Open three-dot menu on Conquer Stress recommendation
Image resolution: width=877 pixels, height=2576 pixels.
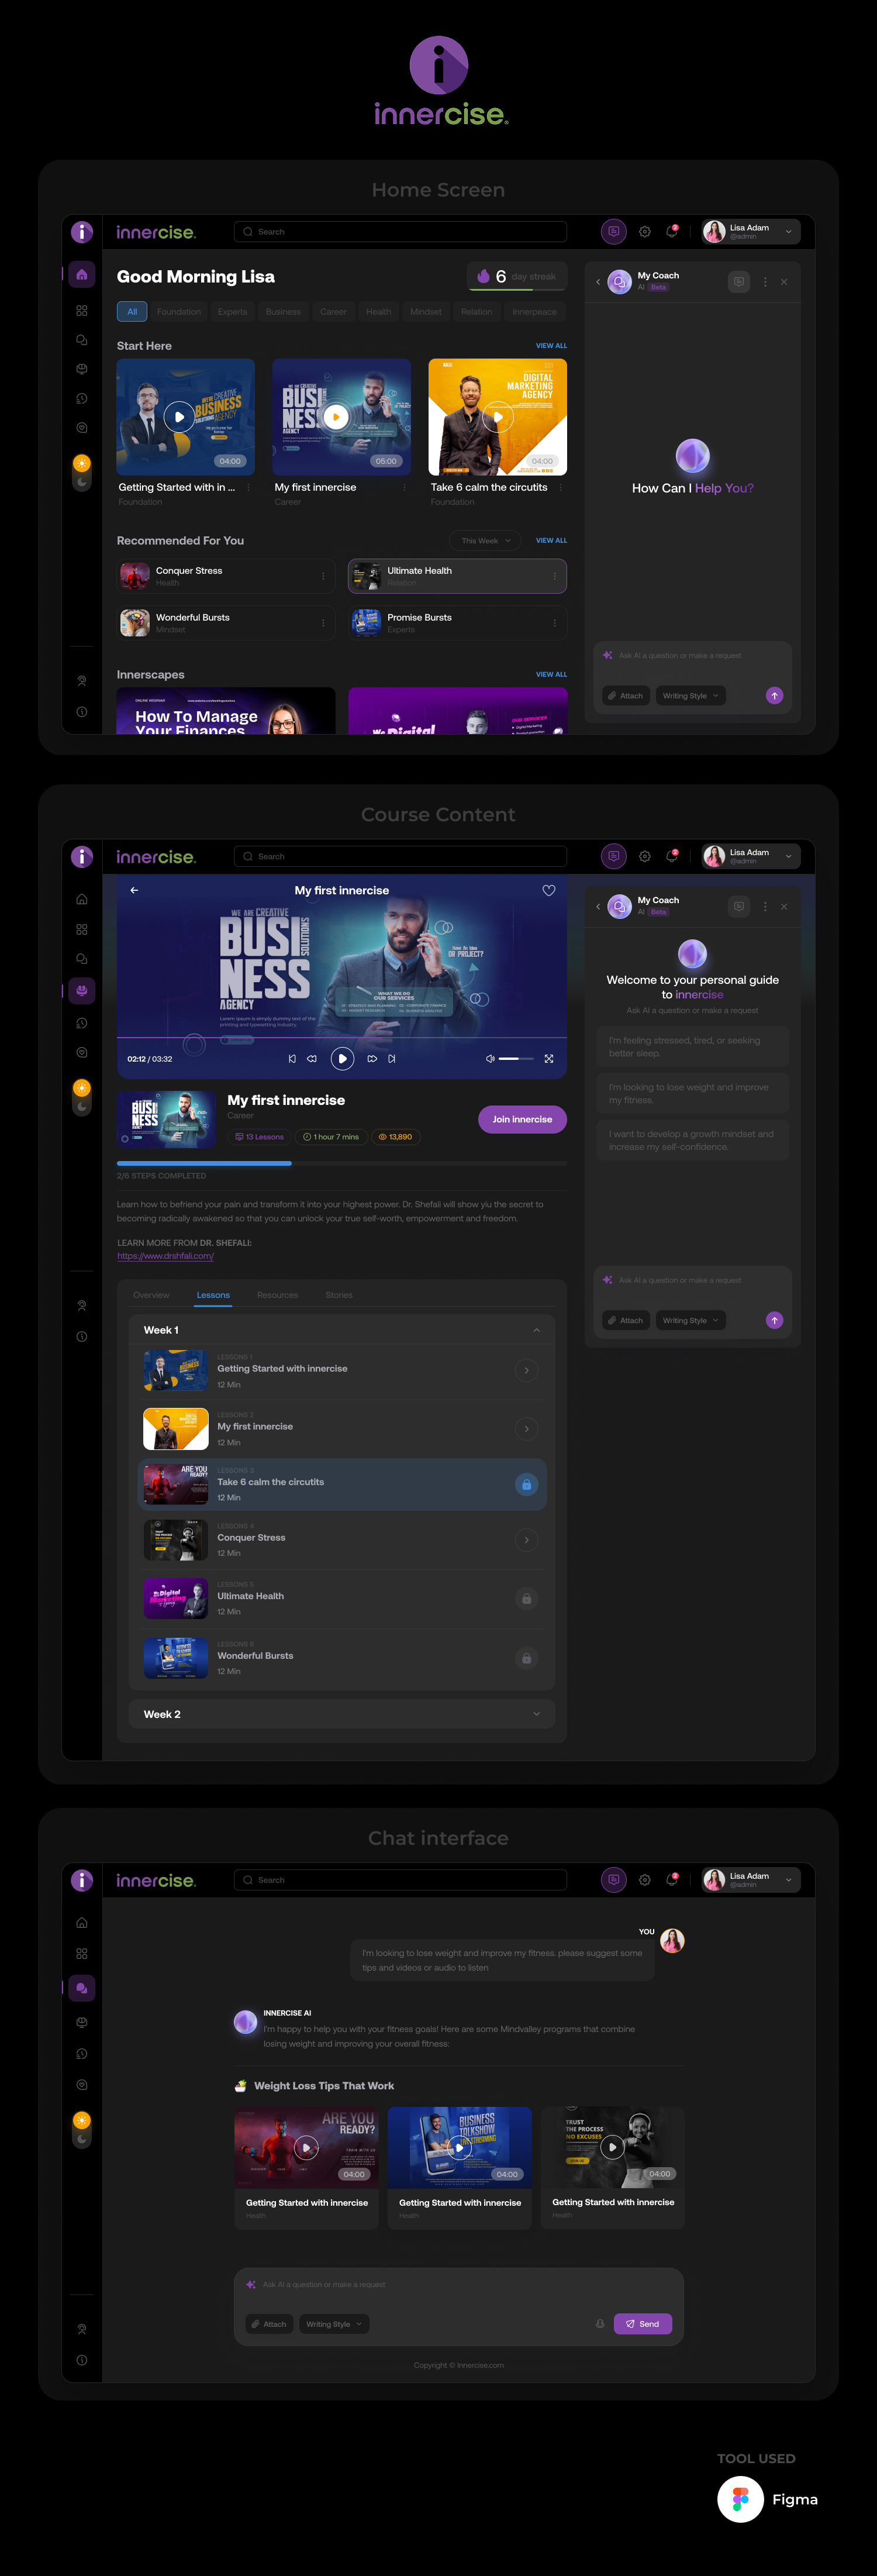323,576
